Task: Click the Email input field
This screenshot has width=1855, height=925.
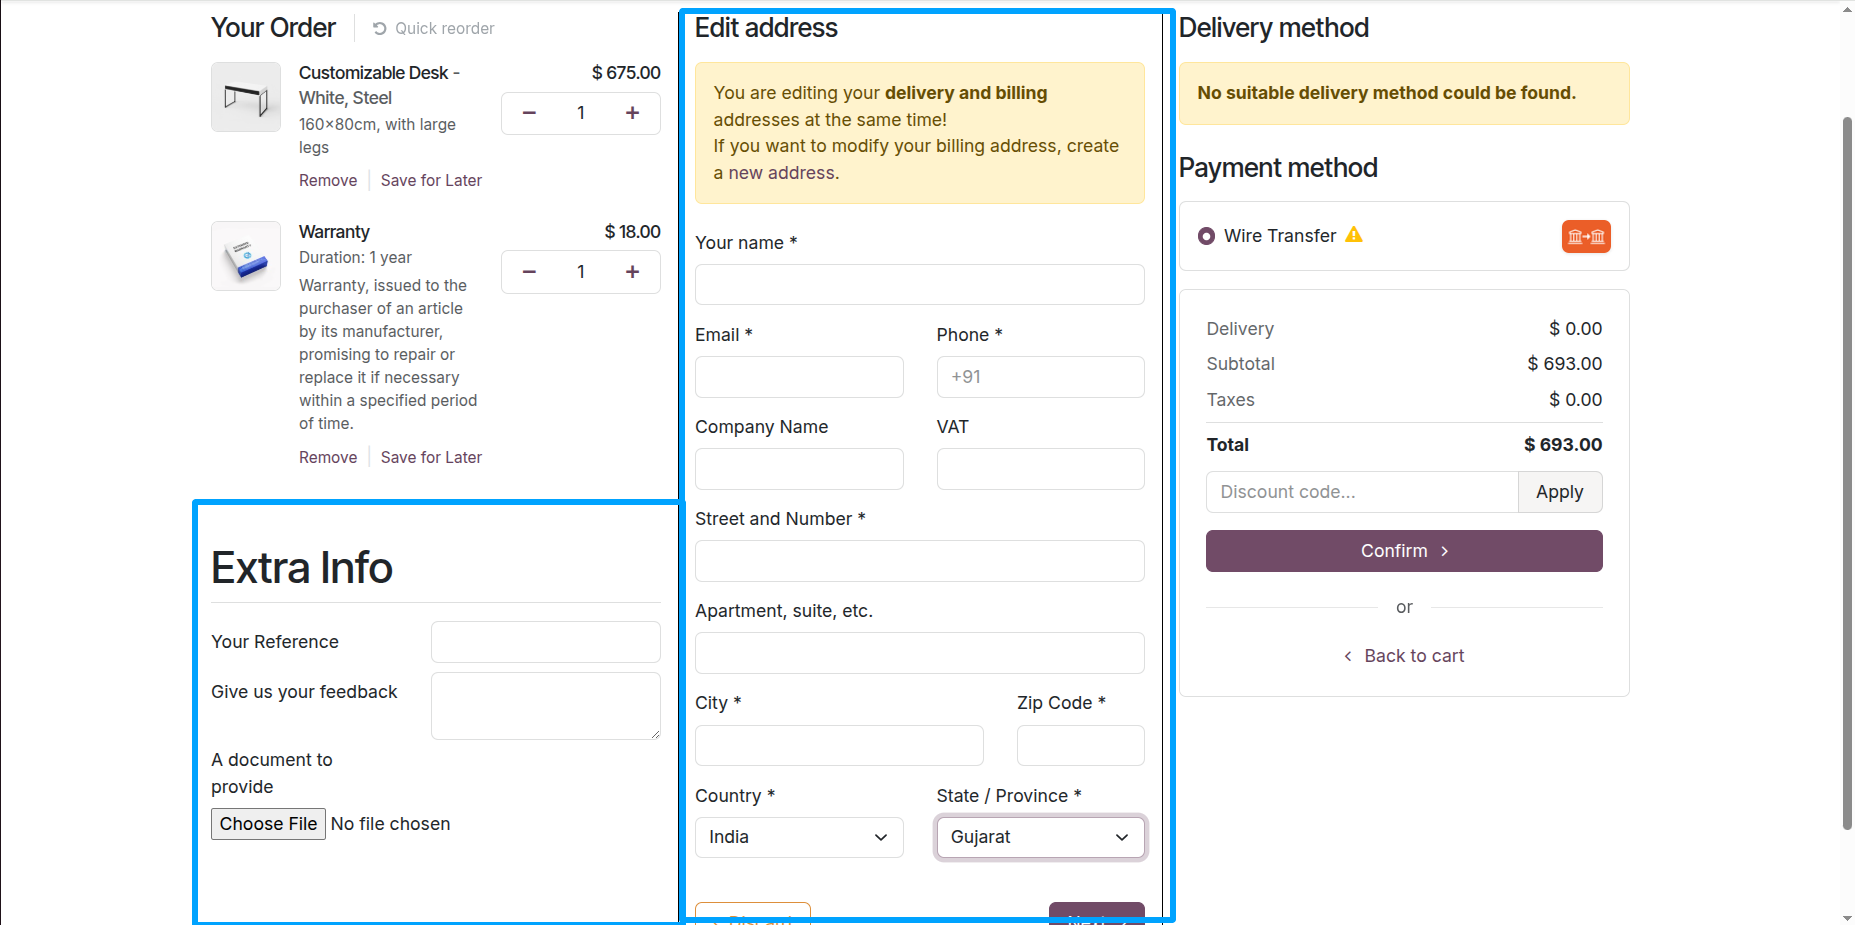Action: click(x=799, y=377)
